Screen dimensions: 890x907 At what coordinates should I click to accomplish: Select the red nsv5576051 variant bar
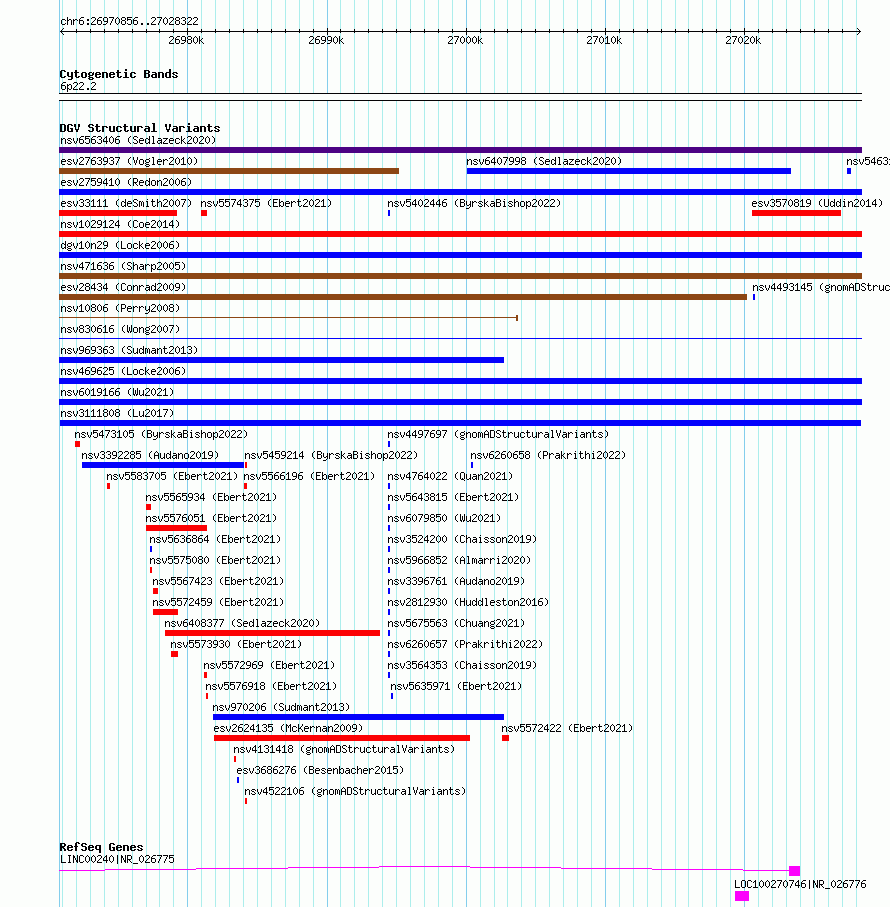click(176, 528)
